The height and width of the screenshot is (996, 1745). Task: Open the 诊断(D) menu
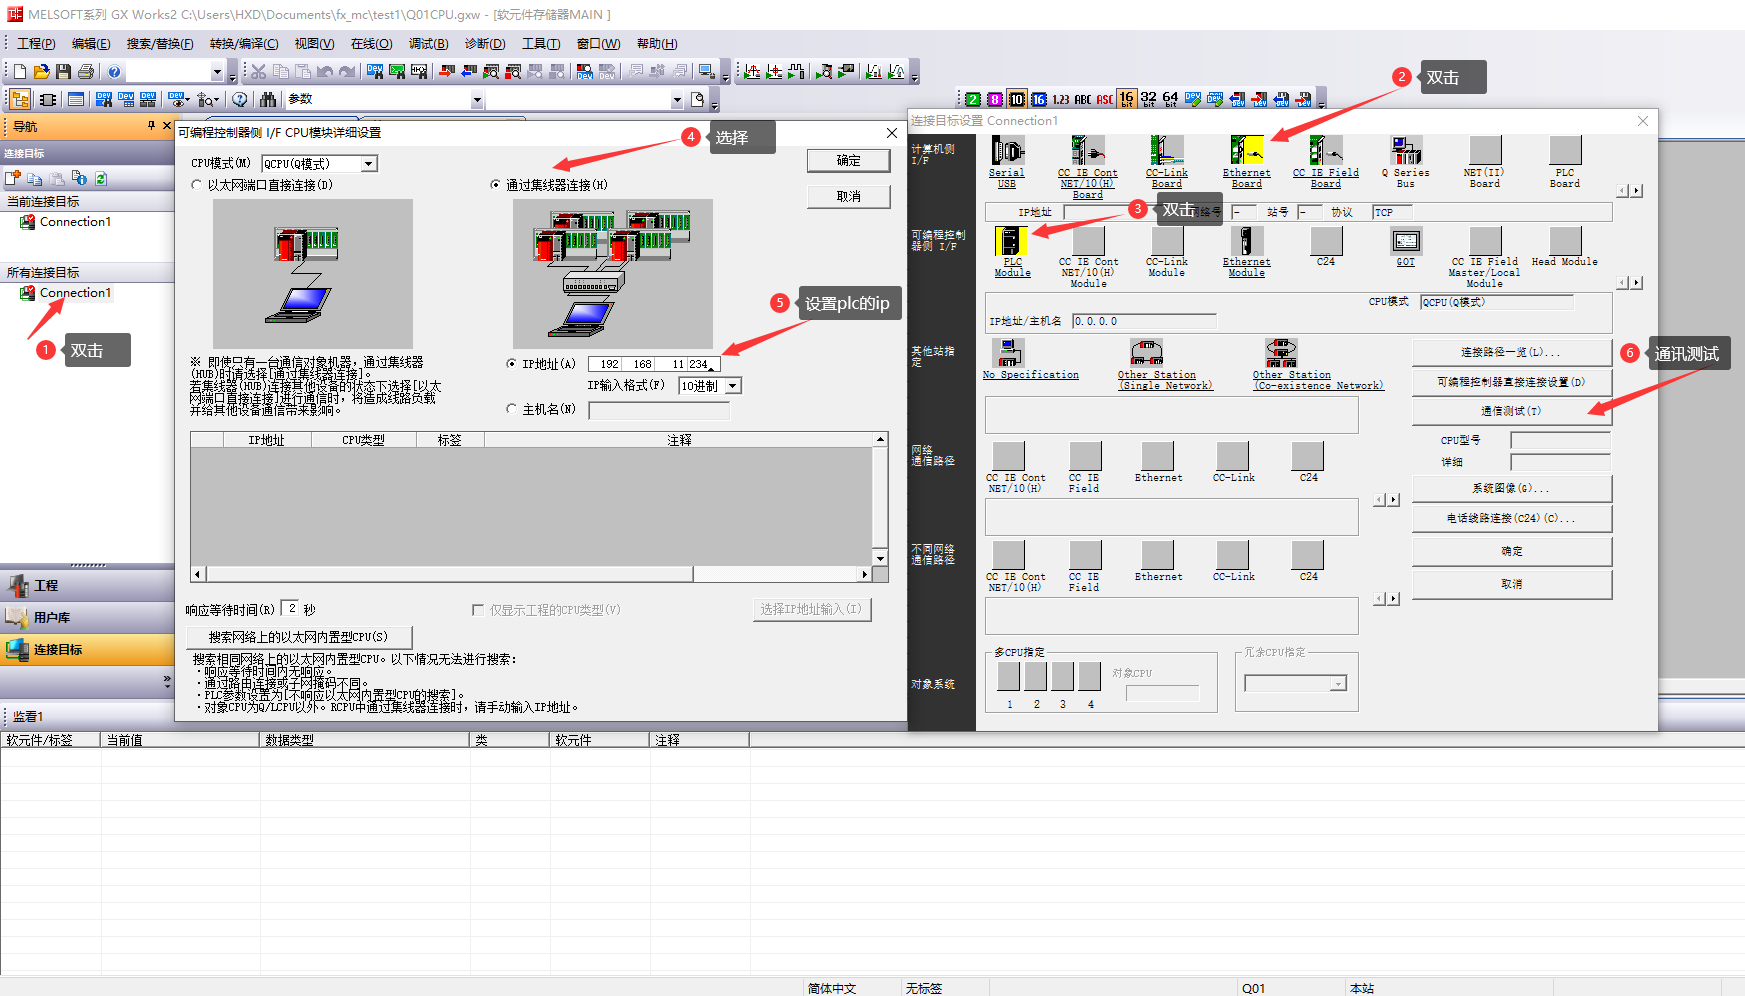(485, 44)
